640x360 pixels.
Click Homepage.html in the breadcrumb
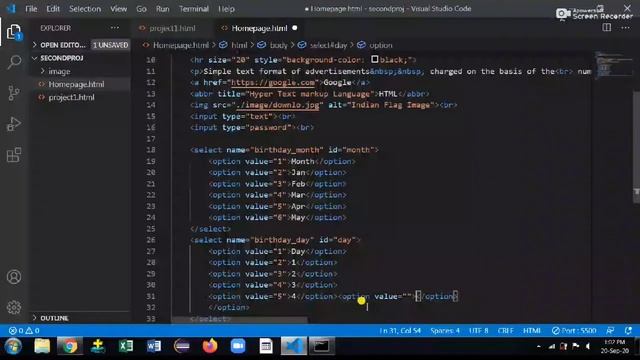[x=181, y=45]
